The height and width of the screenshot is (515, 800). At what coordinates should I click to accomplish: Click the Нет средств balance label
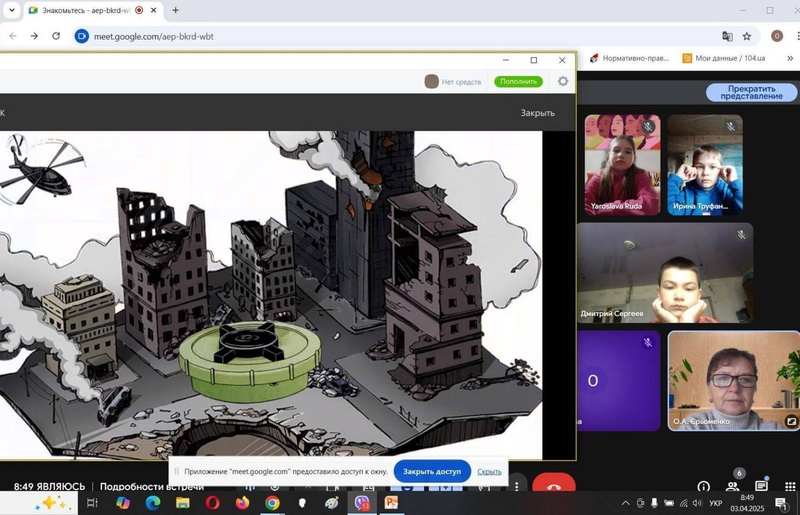tap(461, 82)
